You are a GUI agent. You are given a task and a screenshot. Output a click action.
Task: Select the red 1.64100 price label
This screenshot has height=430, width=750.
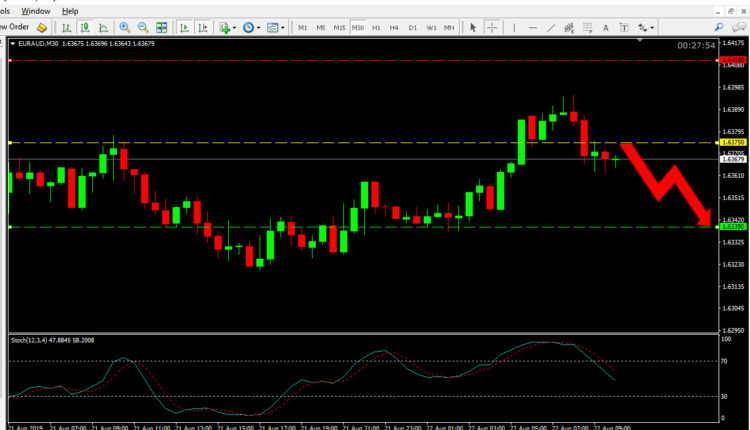733,60
